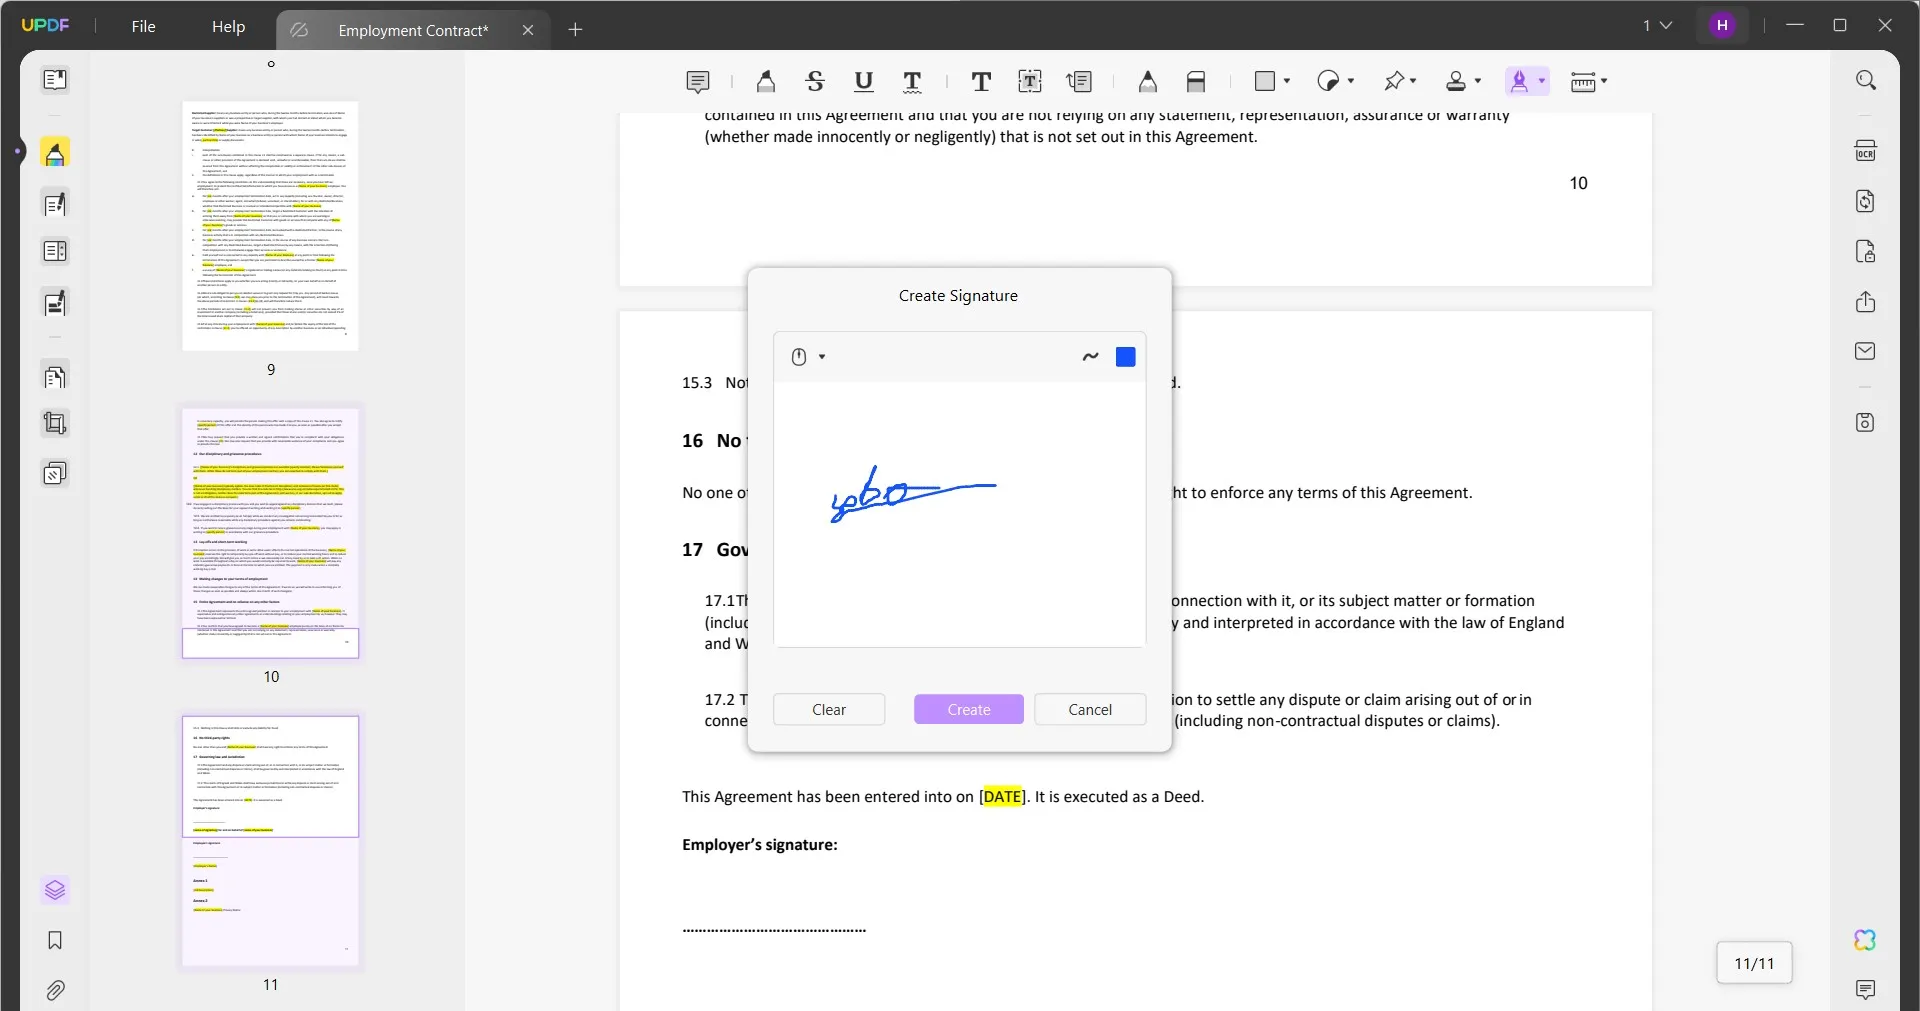The width and height of the screenshot is (1920, 1011).
Task: Clear the drawn signature
Action: pos(829,709)
